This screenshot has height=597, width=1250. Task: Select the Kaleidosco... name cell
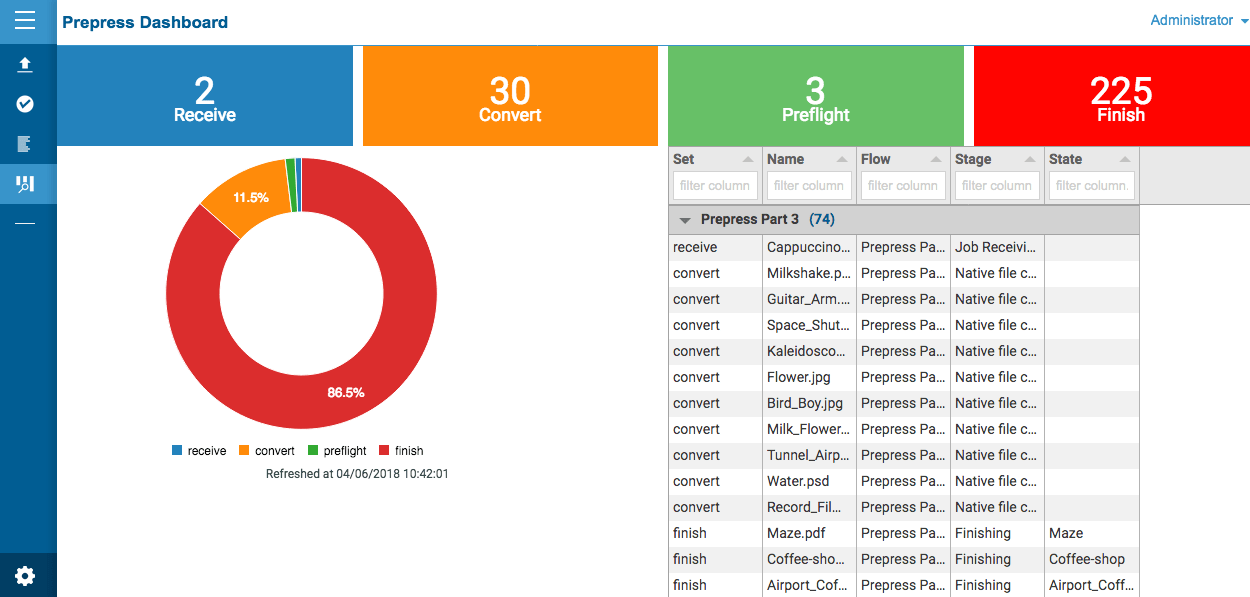[x=809, y=351]
